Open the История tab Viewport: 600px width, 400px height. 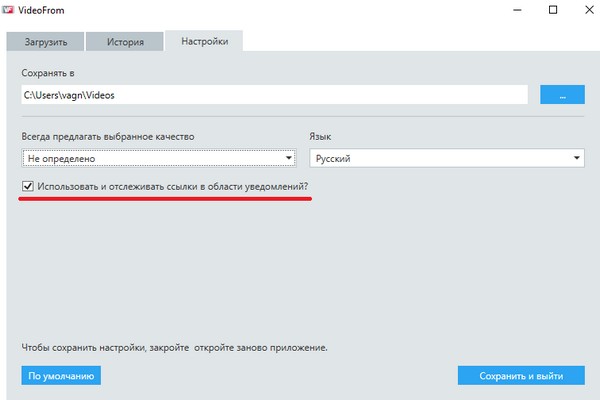pyautogui.click(x=125, y=41)
